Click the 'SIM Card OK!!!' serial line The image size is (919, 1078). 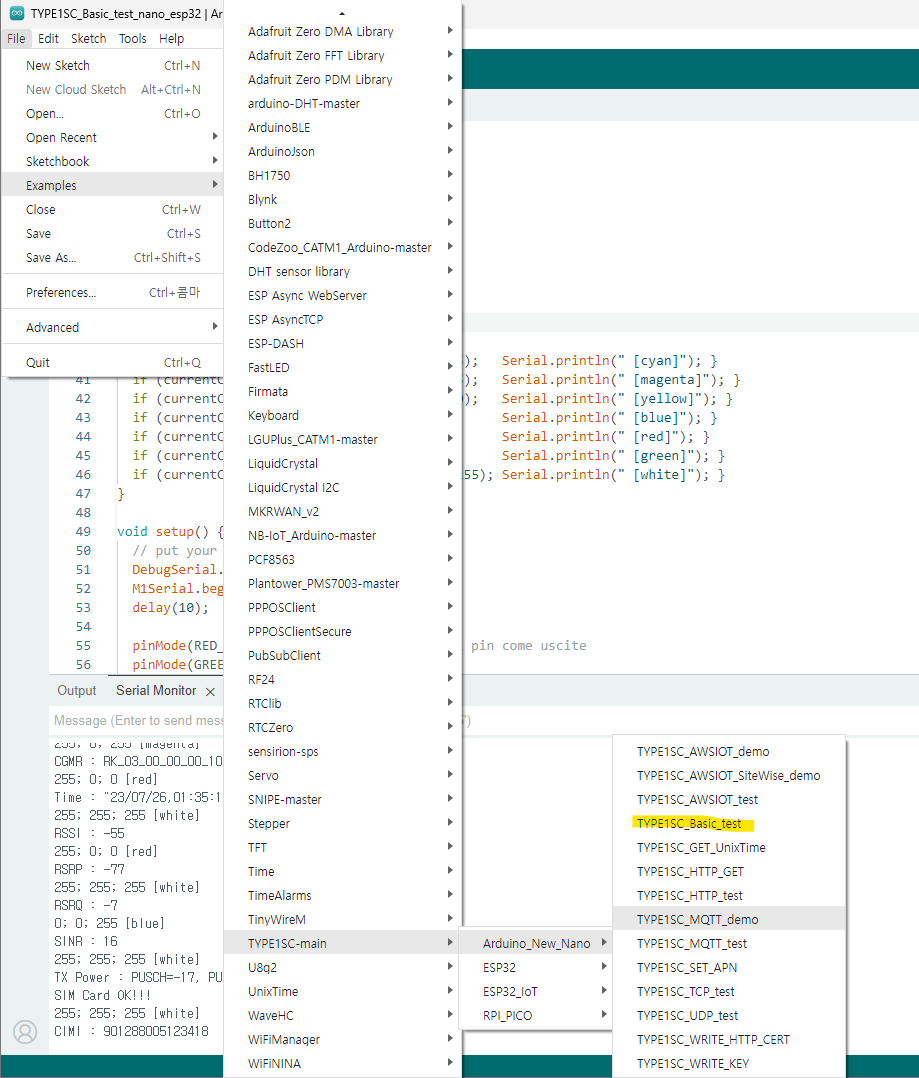[102, 996]
